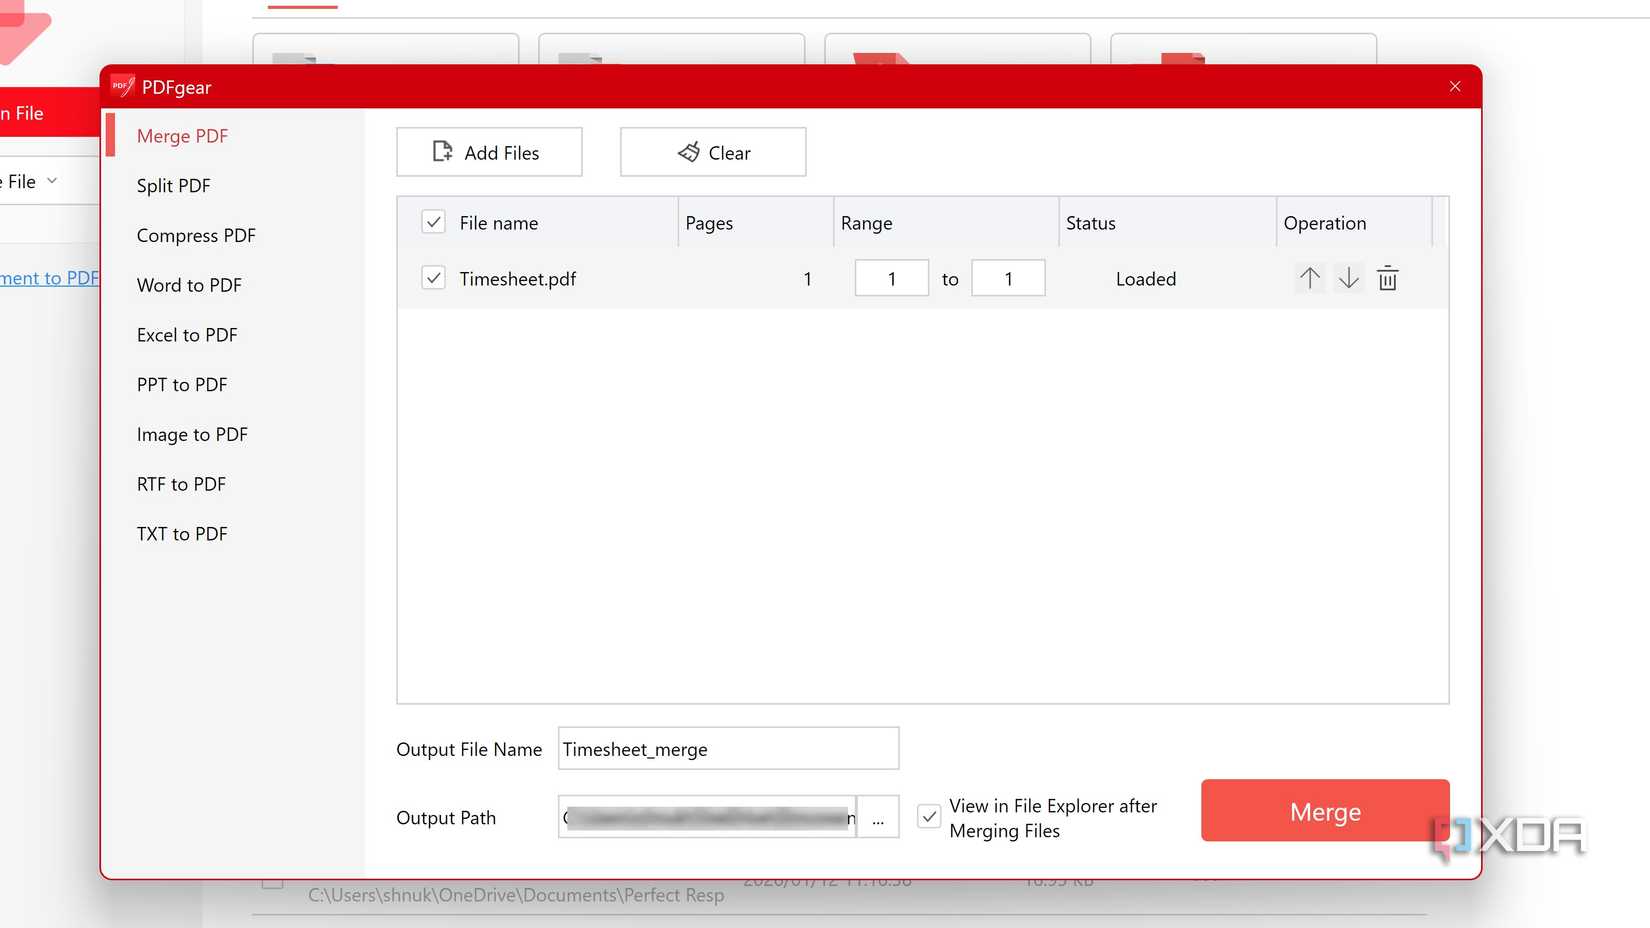Disable View in File Explorer after Merging Files
Image resolution: width=1650 pixels, height=928 pixels.
pyautogui.click(x=929, y=817)
